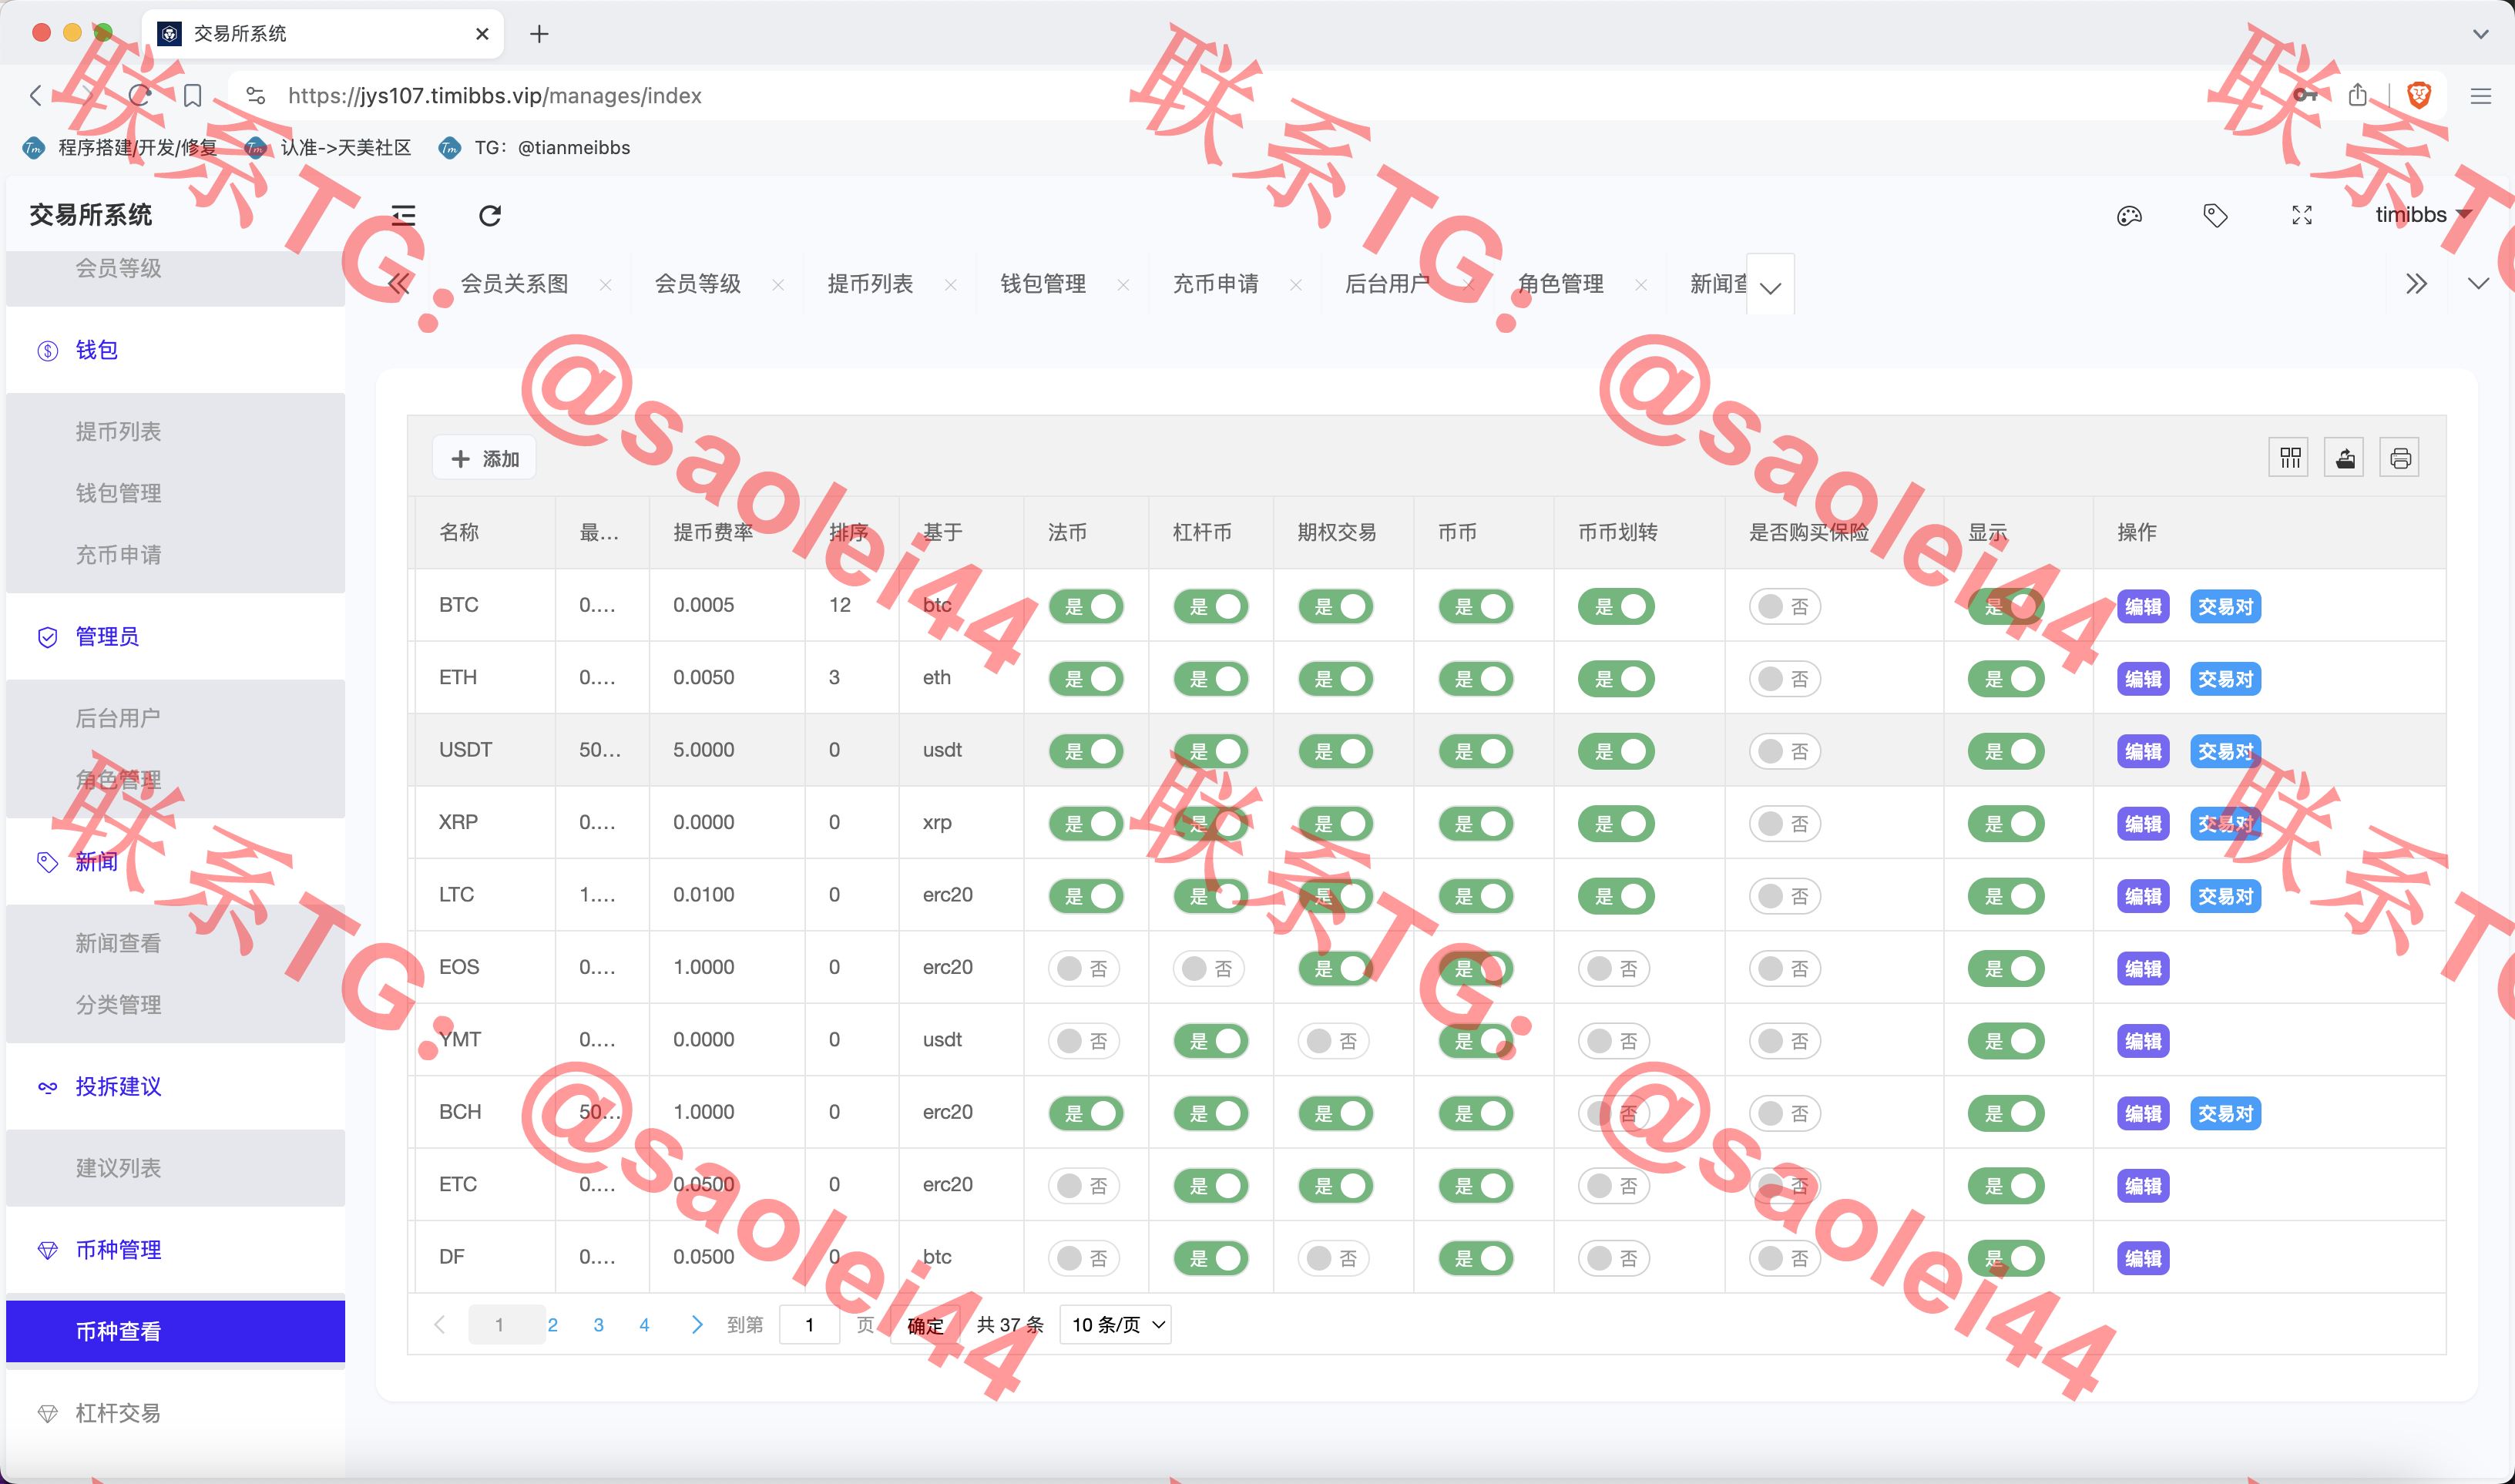Click 确定 pagination button
The height and width of the screenshot is (1484, 2515).
coord(925,1325)
